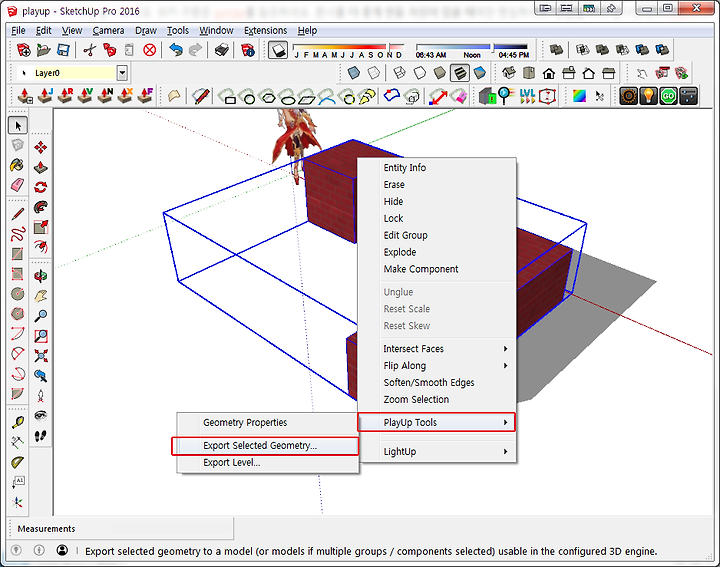Click the LightUp lightbulb icon
The width and height of the screenshot is (720, 567).
point(648,96)
